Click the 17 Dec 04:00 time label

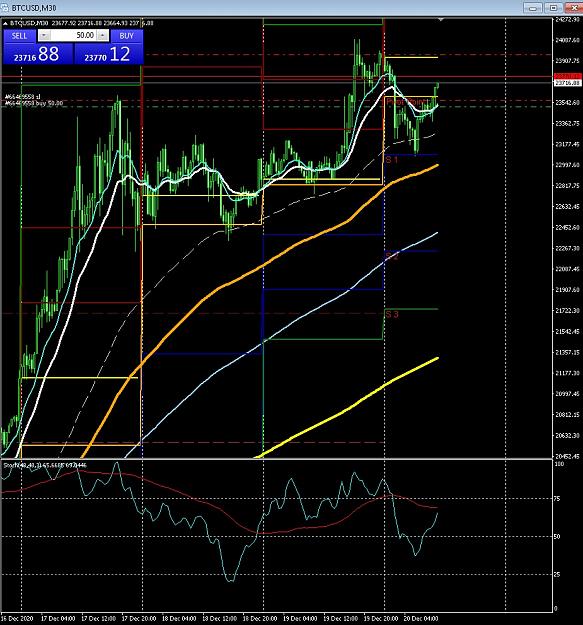(x=58, y=619)
